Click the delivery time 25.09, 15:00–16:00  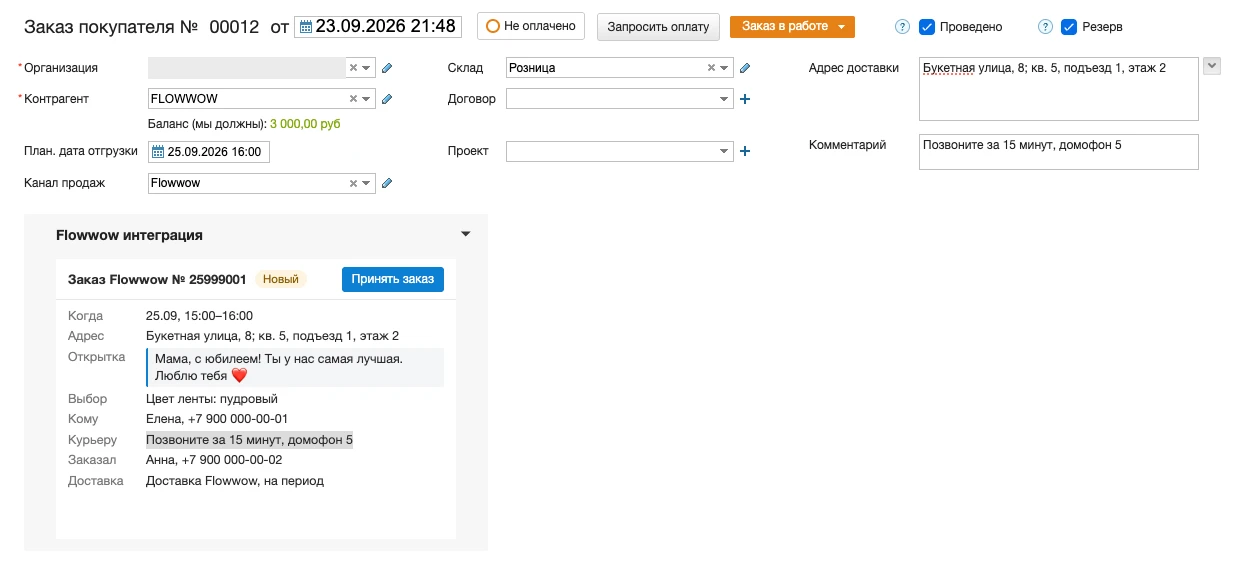199,316
